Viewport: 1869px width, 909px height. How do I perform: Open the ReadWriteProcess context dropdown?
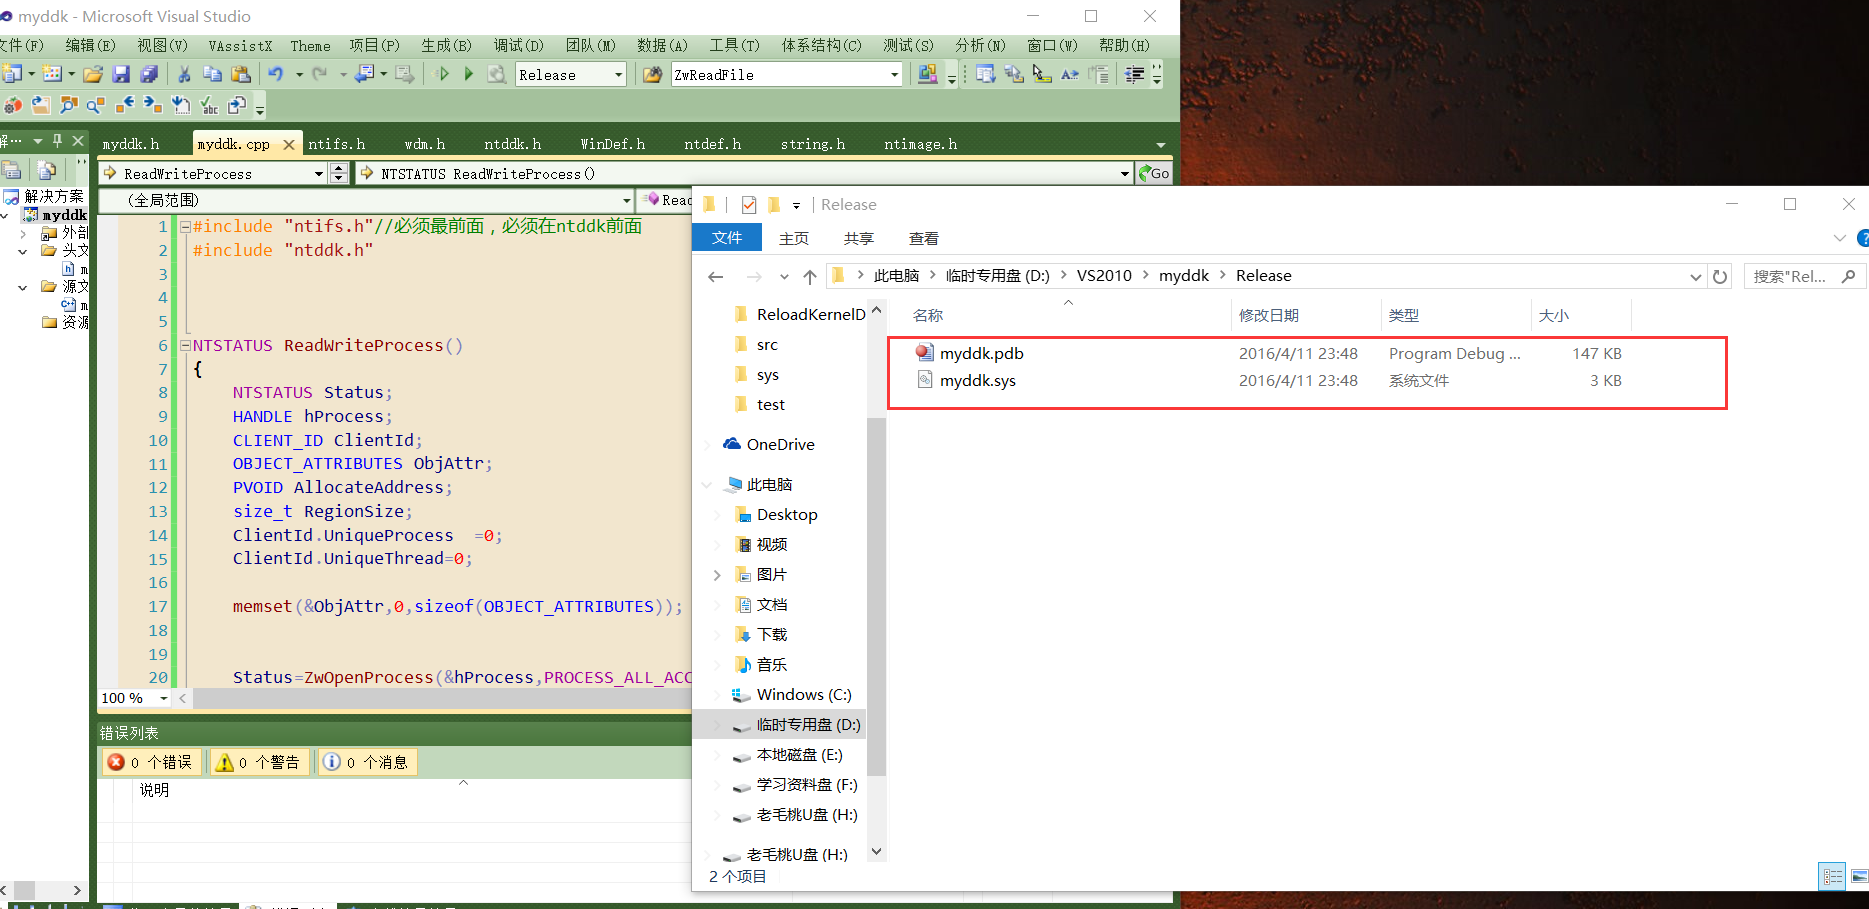[318, 174]
